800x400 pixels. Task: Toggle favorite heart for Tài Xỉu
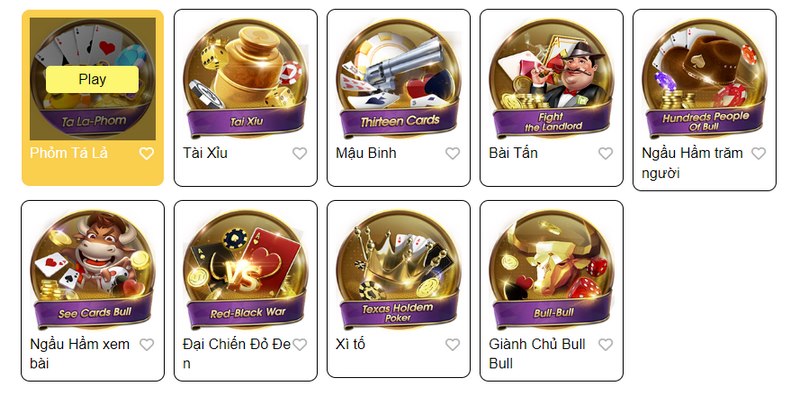click(299, 153)
